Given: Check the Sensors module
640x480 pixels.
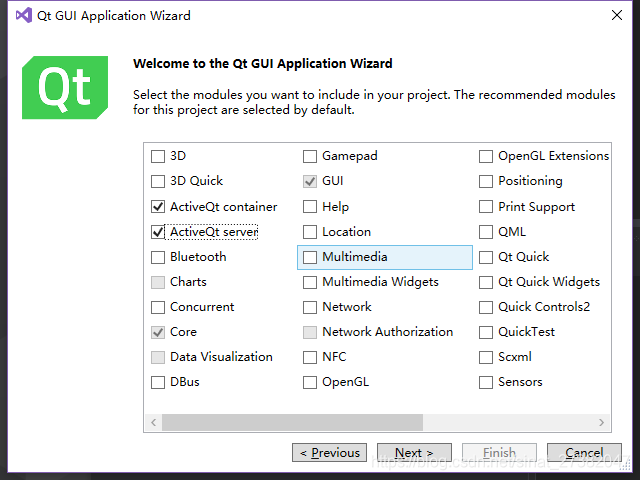Looking at the screenshot, I should (x=486, y=382).
